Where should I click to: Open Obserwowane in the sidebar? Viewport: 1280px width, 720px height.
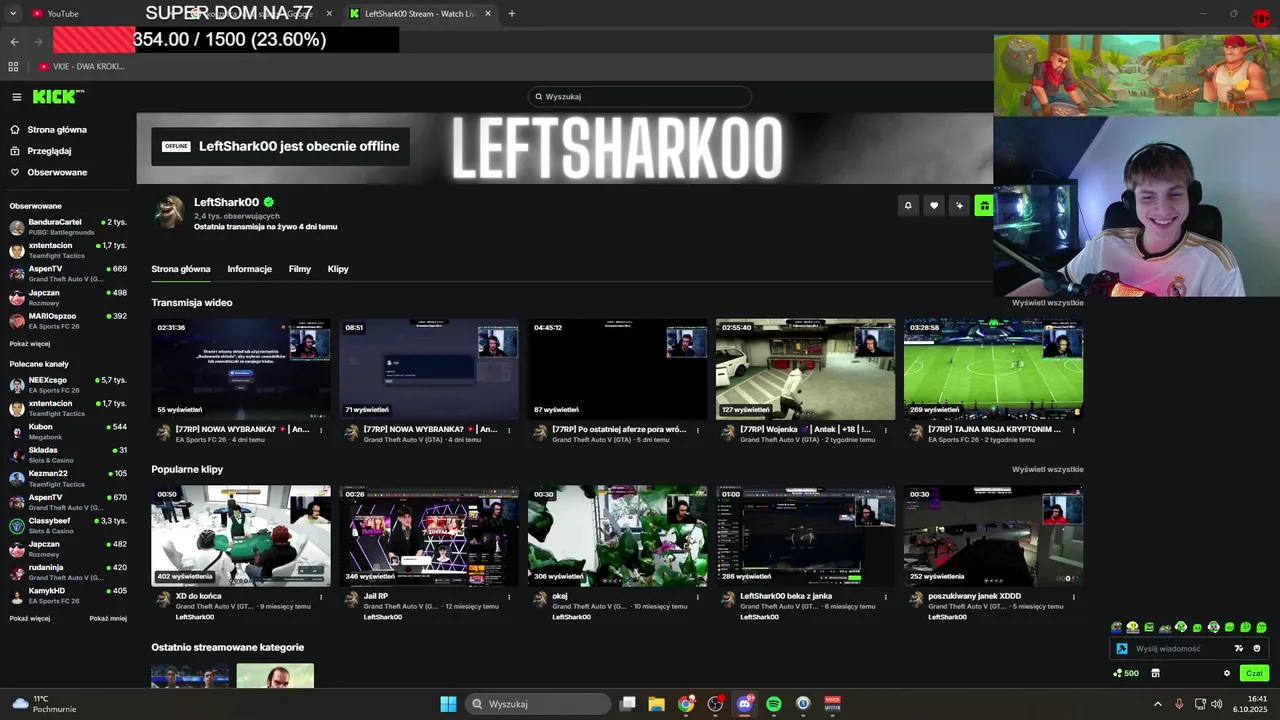coord(57,172)
